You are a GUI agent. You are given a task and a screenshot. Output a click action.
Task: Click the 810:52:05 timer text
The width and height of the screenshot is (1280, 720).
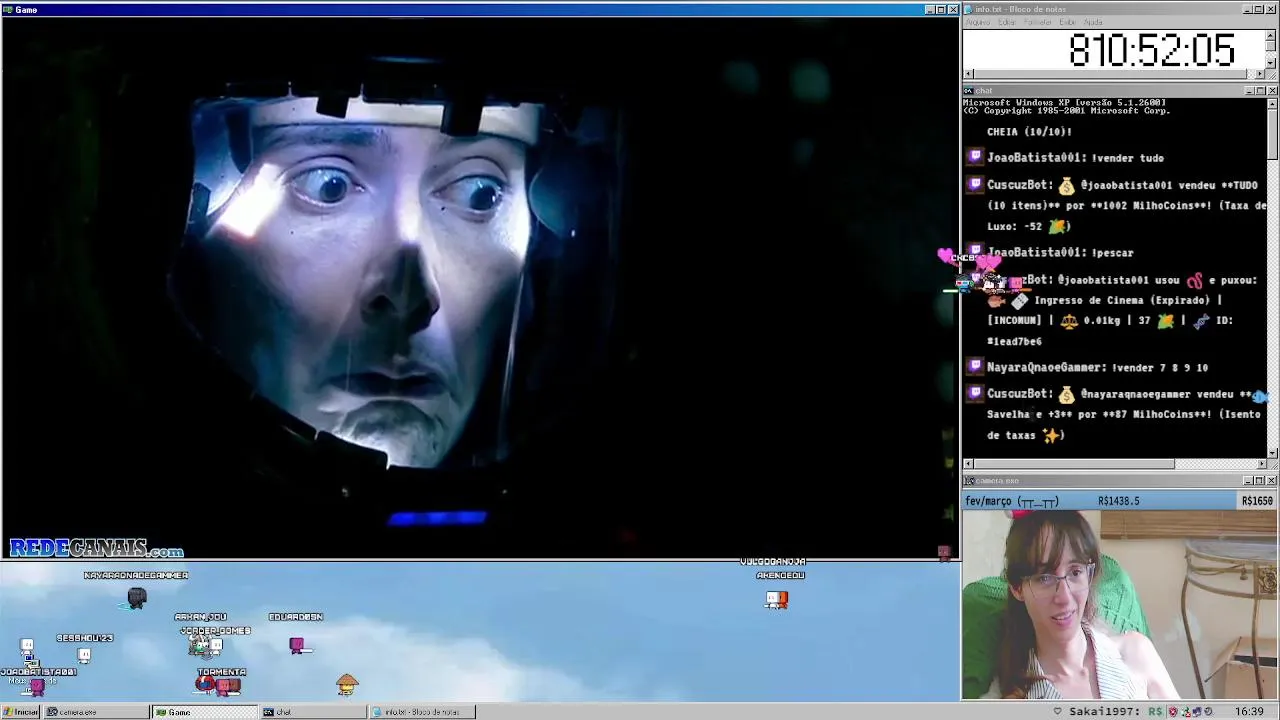[x=1151, y=50]
